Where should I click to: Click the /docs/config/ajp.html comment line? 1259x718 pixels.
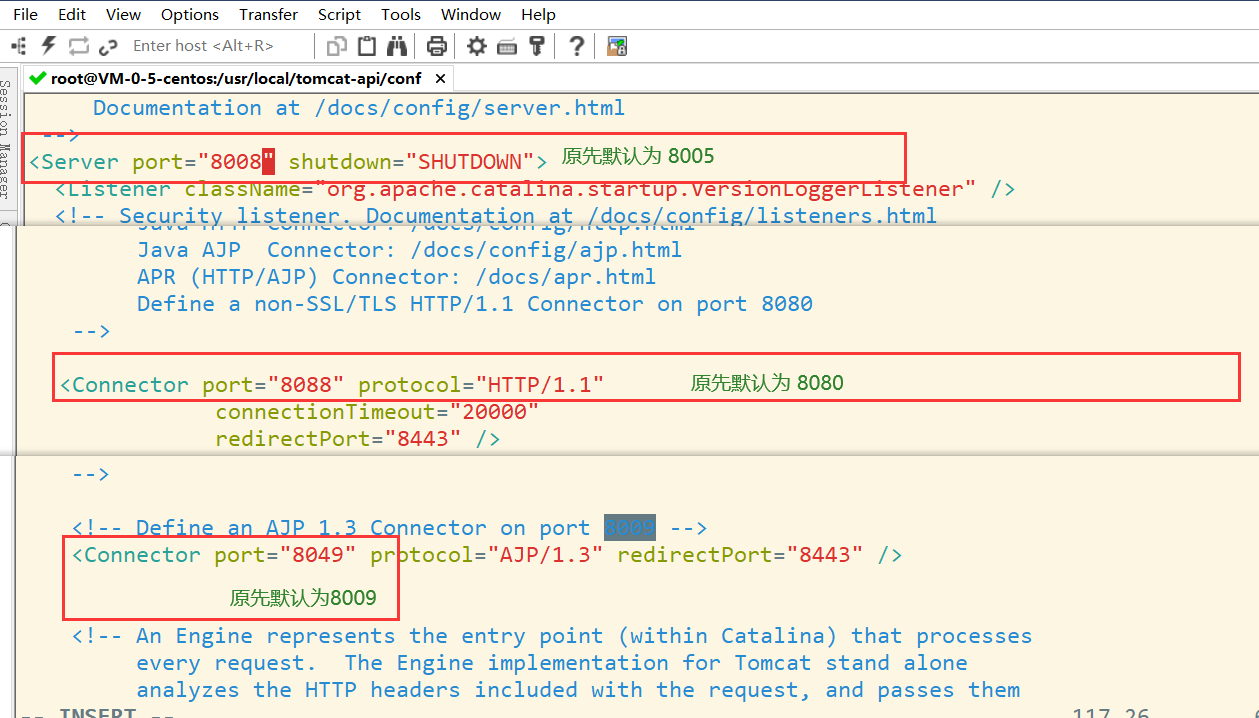(x=410, y=249)
